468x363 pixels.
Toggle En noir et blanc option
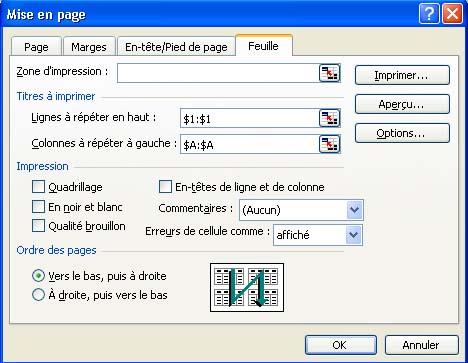pos(38,207)
